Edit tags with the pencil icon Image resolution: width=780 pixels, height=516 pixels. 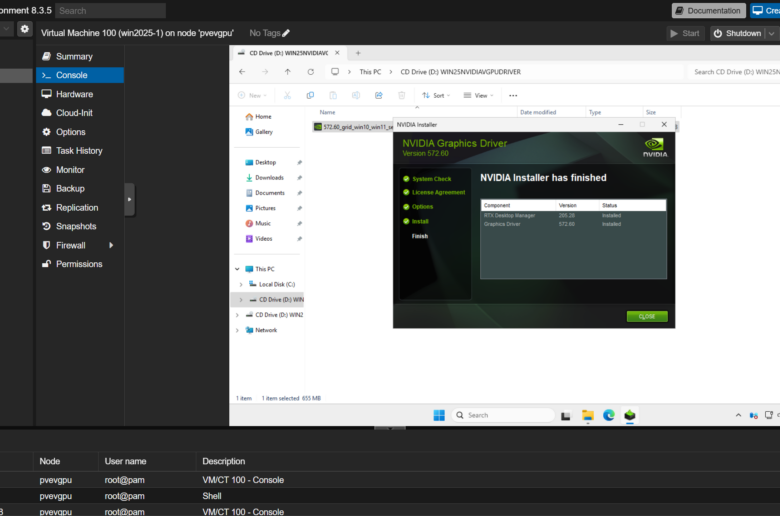[x=286, y=33]
